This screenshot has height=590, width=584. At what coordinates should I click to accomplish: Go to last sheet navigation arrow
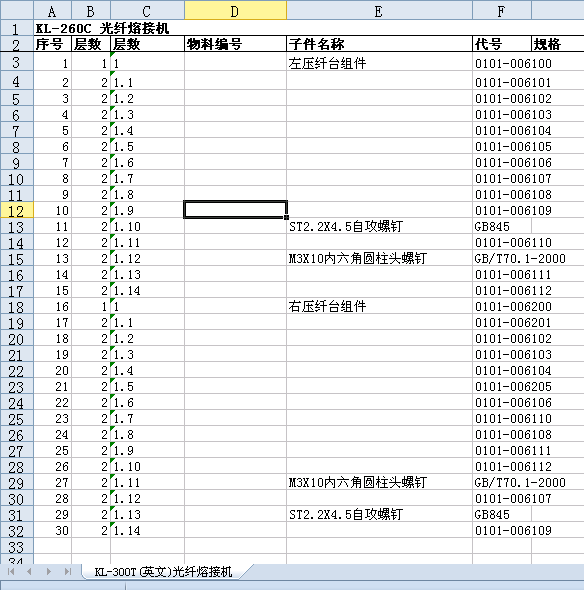(68, 572)
